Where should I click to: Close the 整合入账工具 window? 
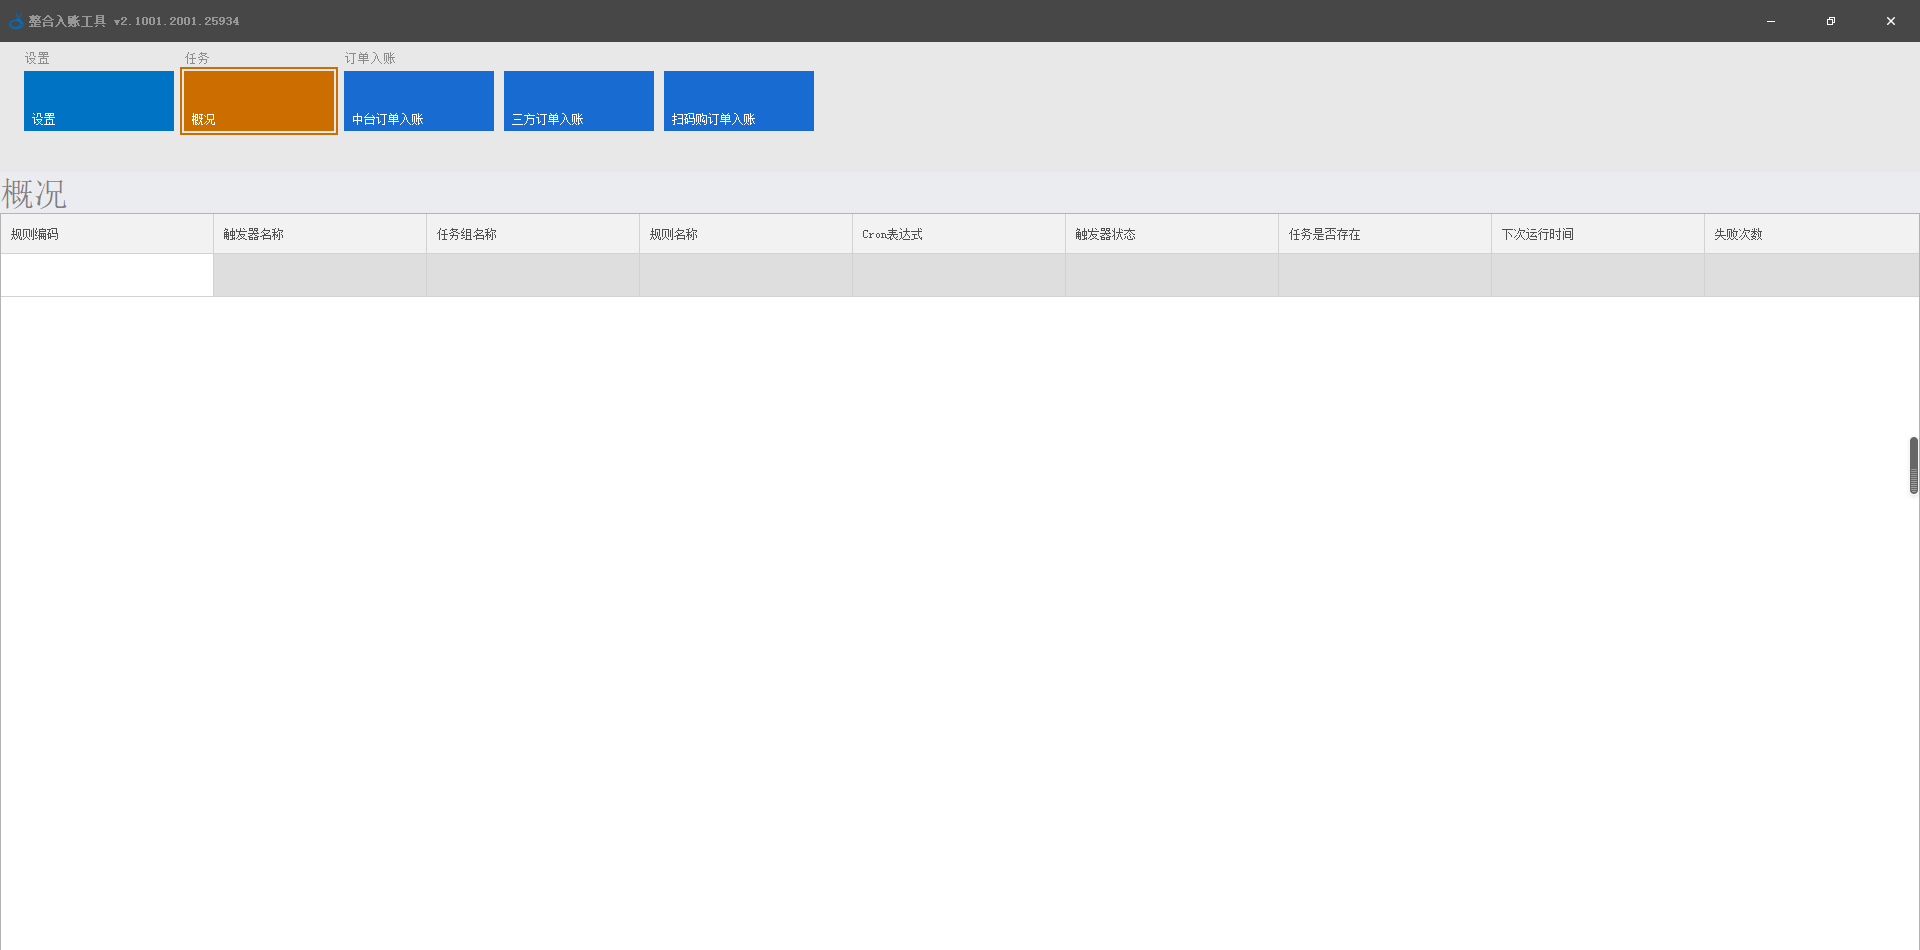[x=1891, y=21]
